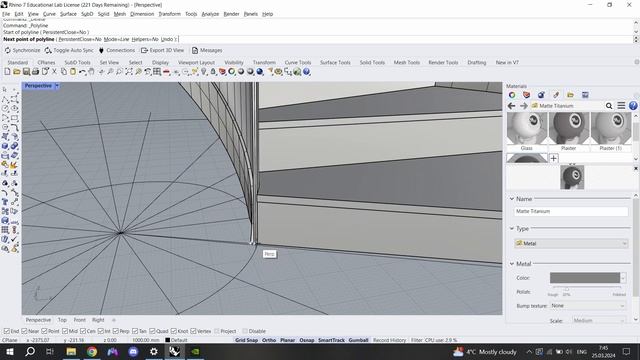
Task: Click the blue render sphere icon
Action: [x=260, y=72]
